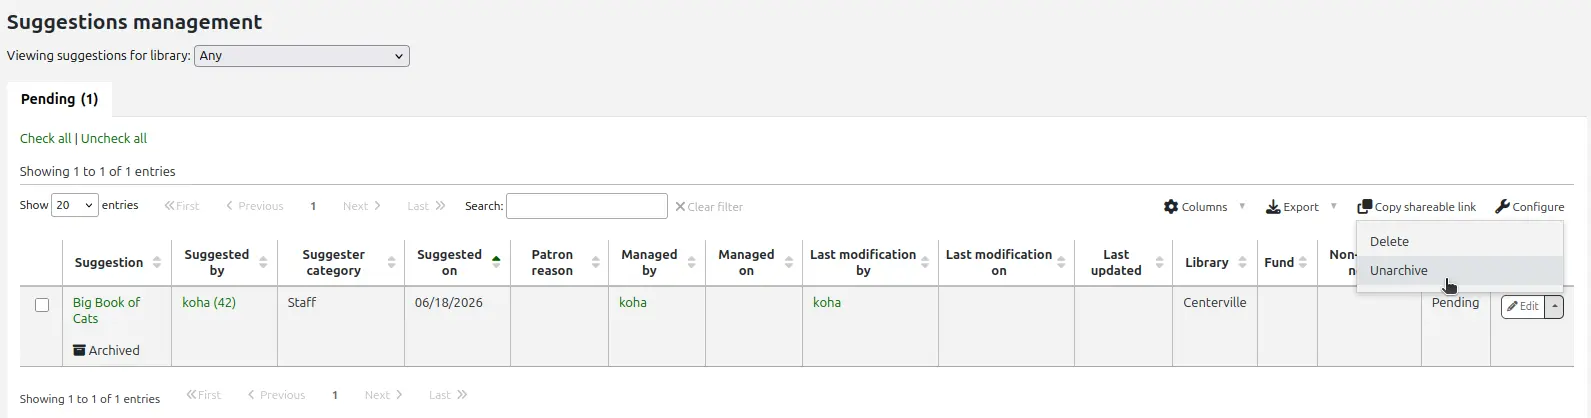Click the Clear filter X icon
This screenshot has height=418, width=1591.
[x=680, y=207]
